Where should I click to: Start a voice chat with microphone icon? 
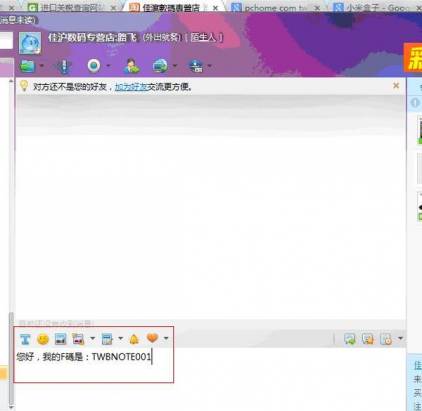click(x=63, y=66)
